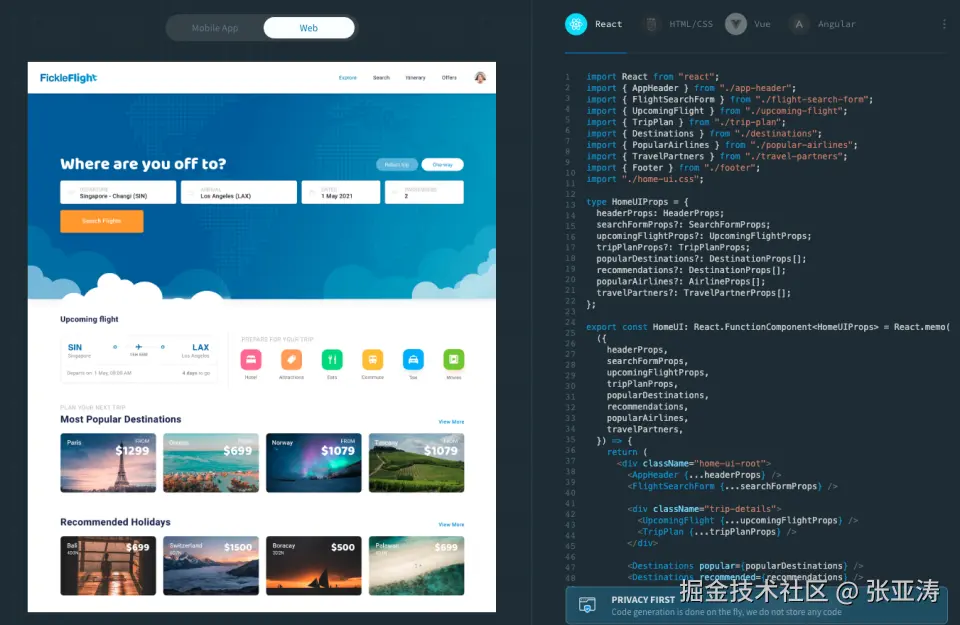
Task: Click the pink Hotel icon
Action: point(251,359)
